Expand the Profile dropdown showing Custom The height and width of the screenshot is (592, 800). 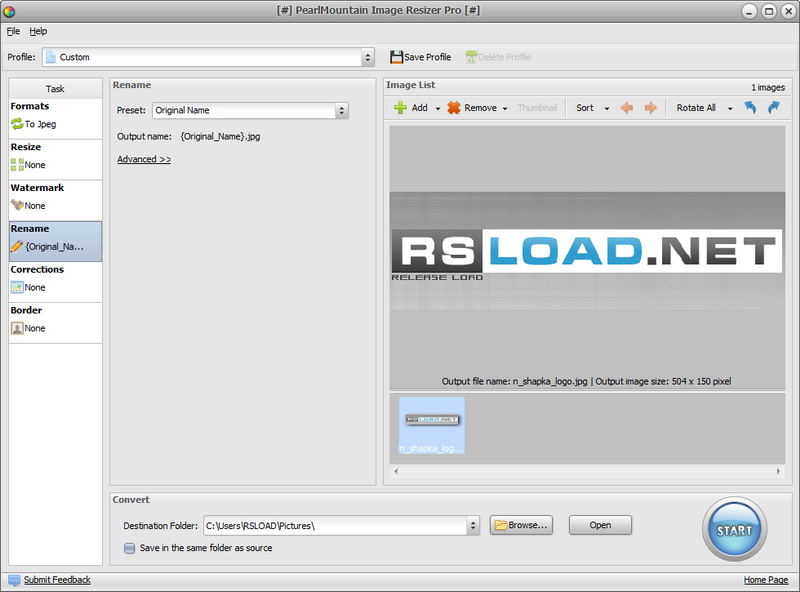coord(367,57)
